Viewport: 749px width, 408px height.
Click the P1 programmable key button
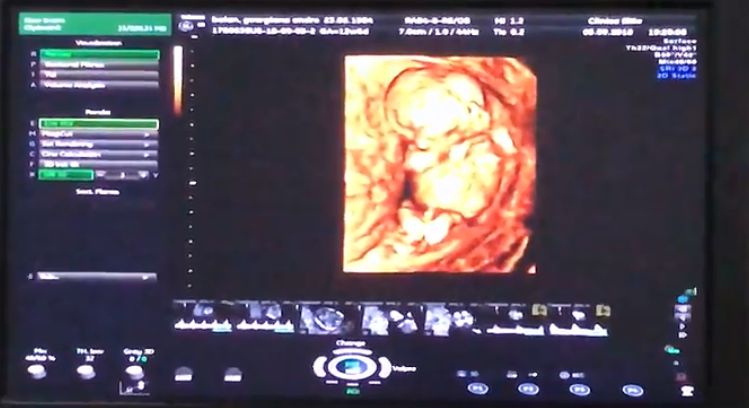coord(477,389)
